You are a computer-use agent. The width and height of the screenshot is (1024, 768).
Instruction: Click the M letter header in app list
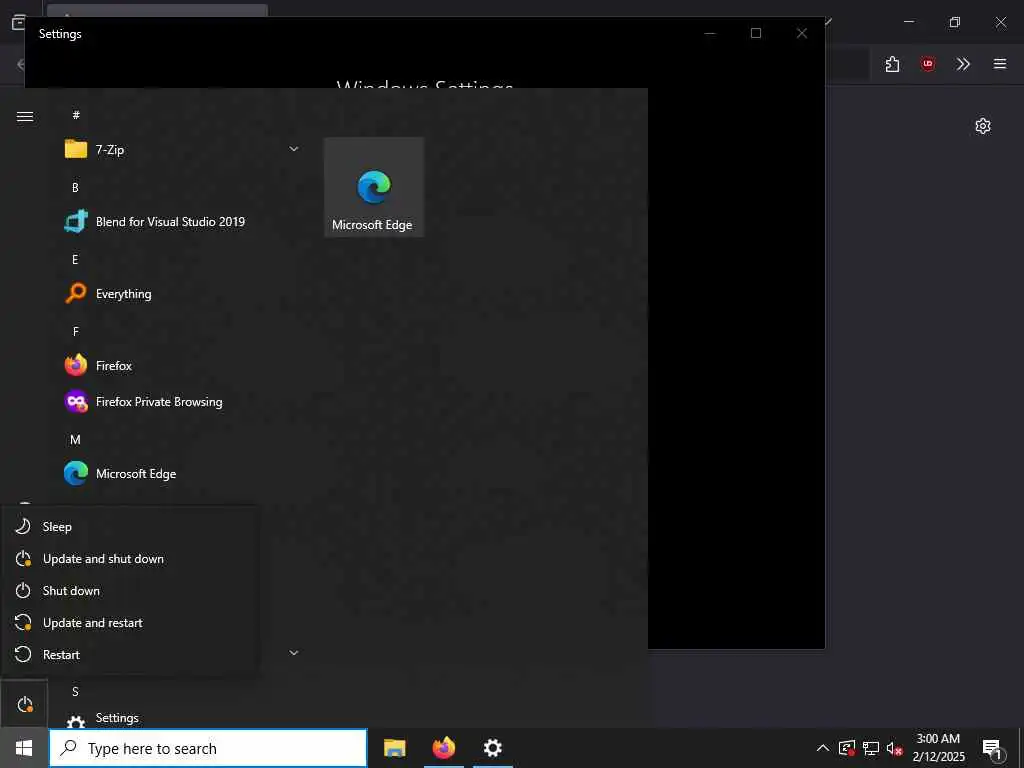click(x=75, y=440)
